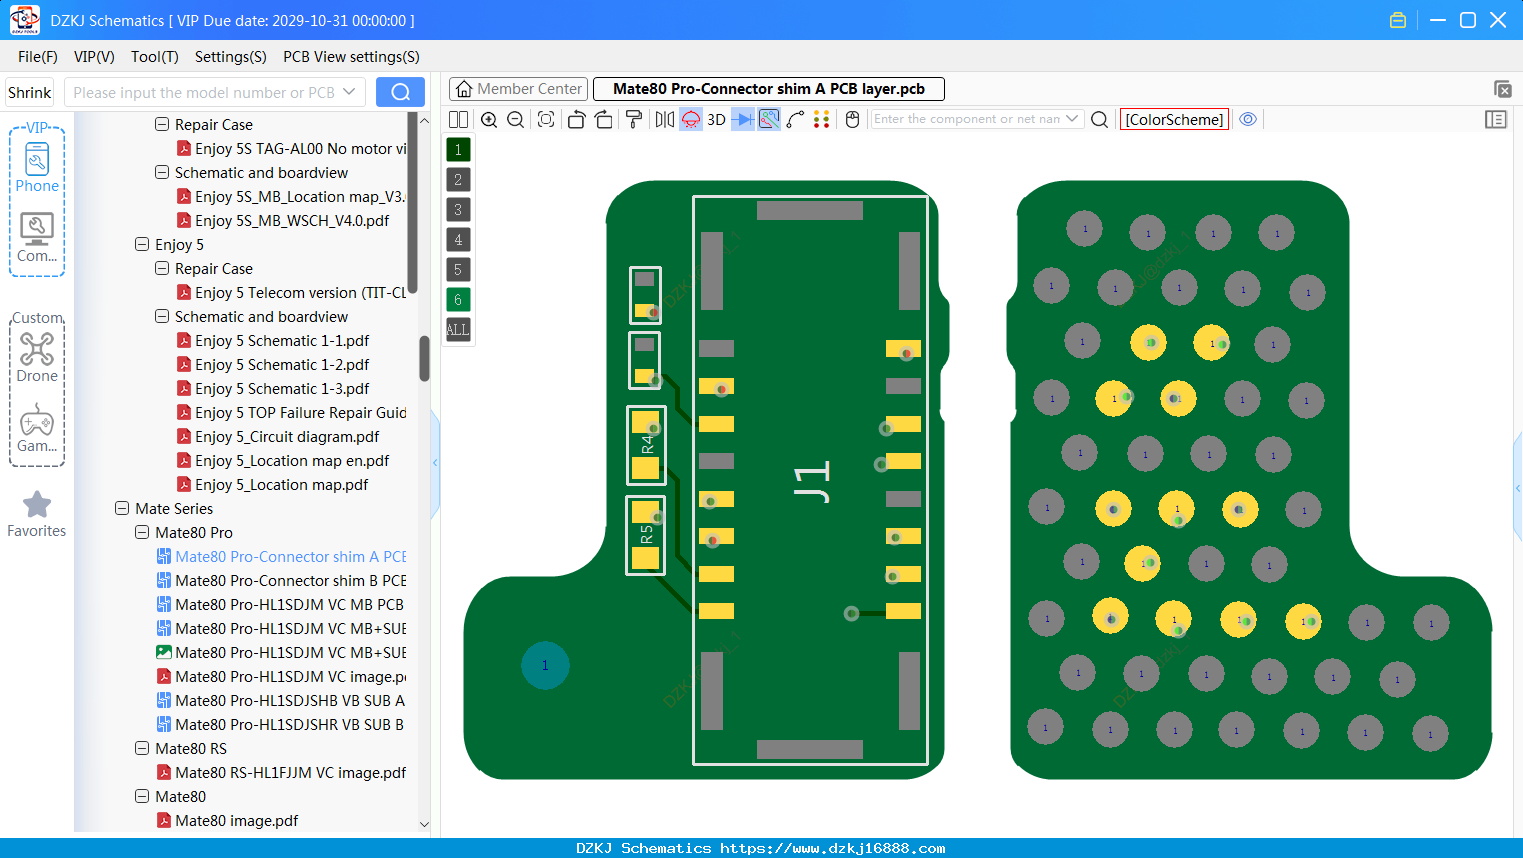The height and width of the screenshot is (858, 1523).
Task: Open Mate80 RS-HL1FJJM VC image.pdf
Action: point(291,773)
